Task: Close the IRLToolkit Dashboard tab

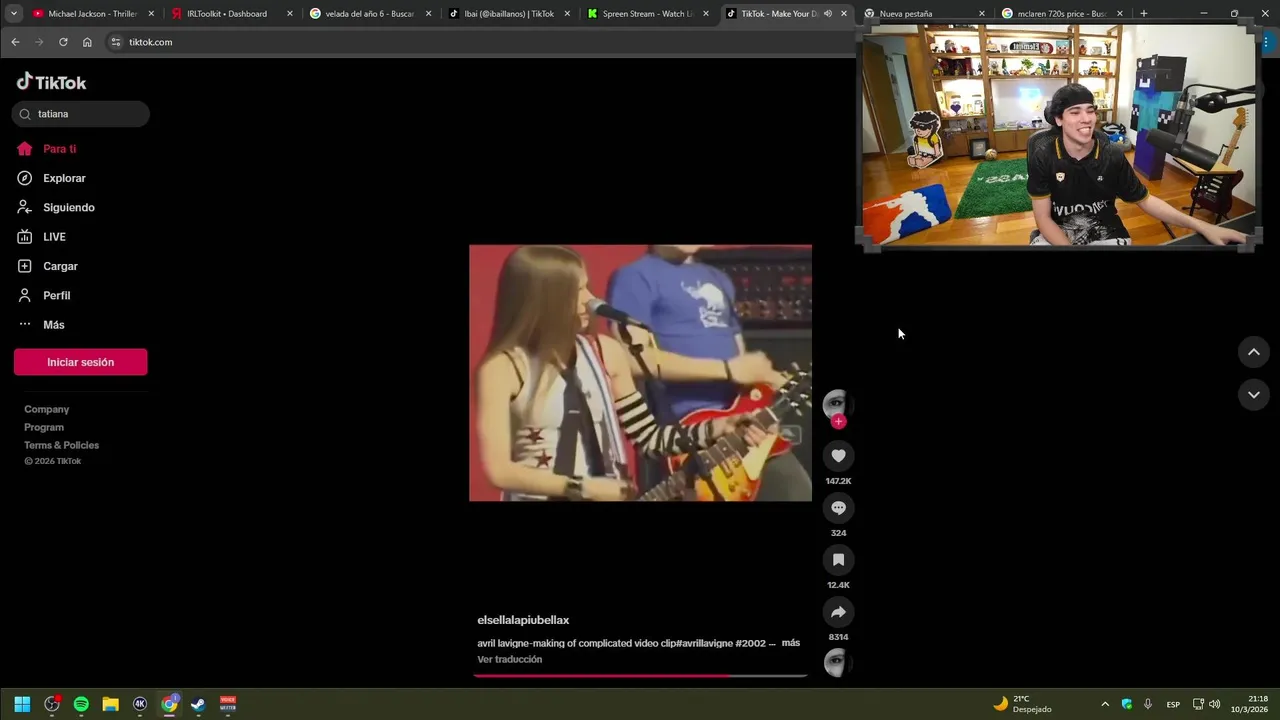Action: [290, 14]
